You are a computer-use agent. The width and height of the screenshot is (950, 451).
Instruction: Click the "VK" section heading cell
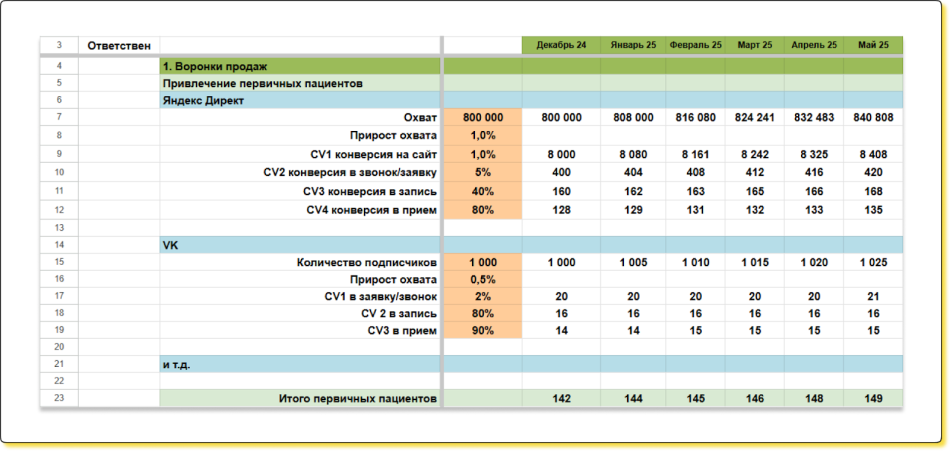pos(299,245)
